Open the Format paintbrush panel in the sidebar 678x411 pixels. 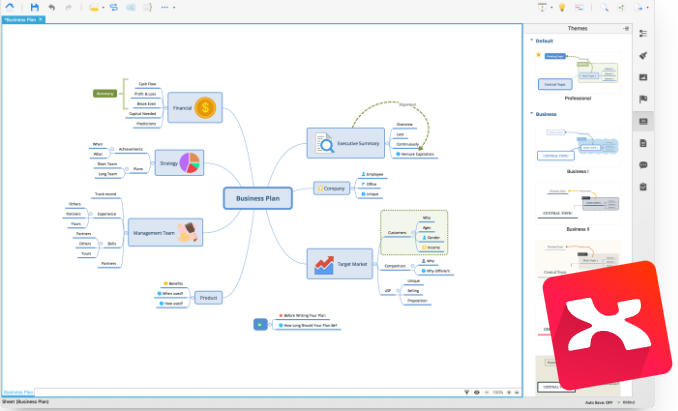[x=643, y=56]
